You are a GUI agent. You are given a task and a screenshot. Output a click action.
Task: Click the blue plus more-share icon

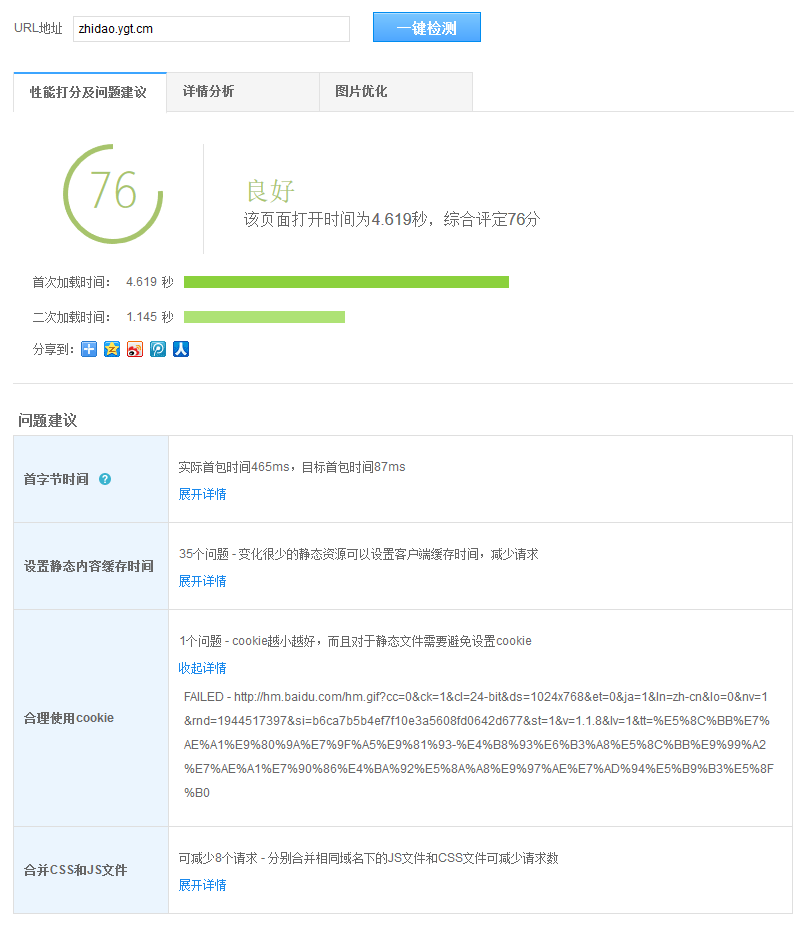89,349
